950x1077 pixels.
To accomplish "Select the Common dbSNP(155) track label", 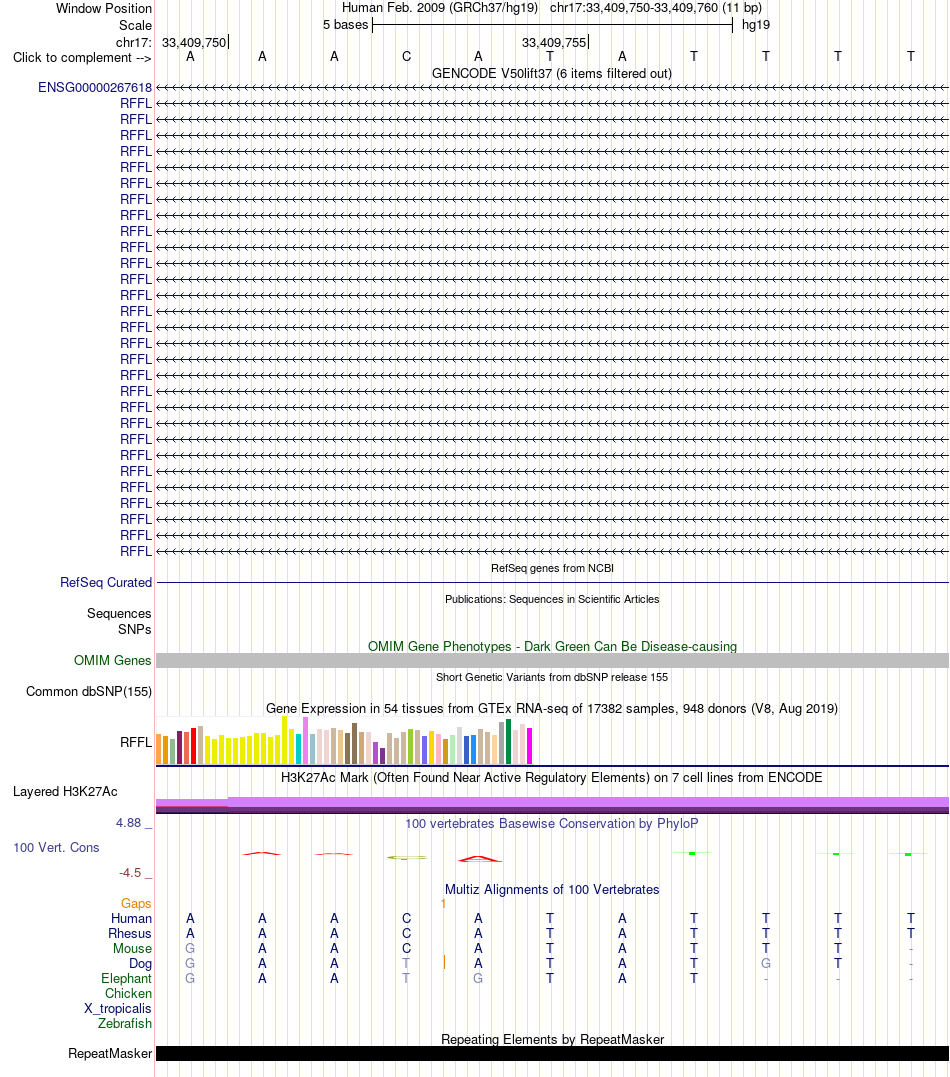I will coord(89,692).
